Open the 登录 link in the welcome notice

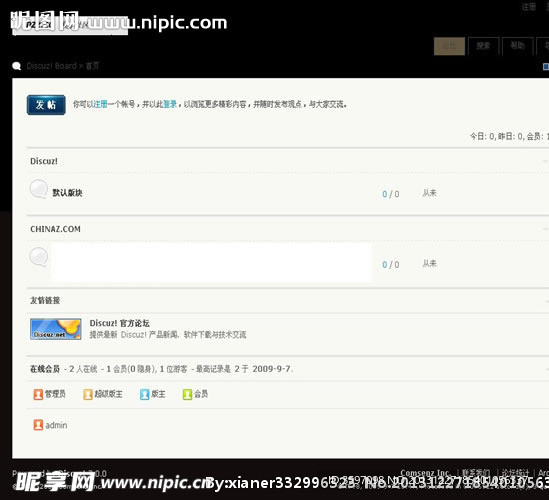(170, 104)
